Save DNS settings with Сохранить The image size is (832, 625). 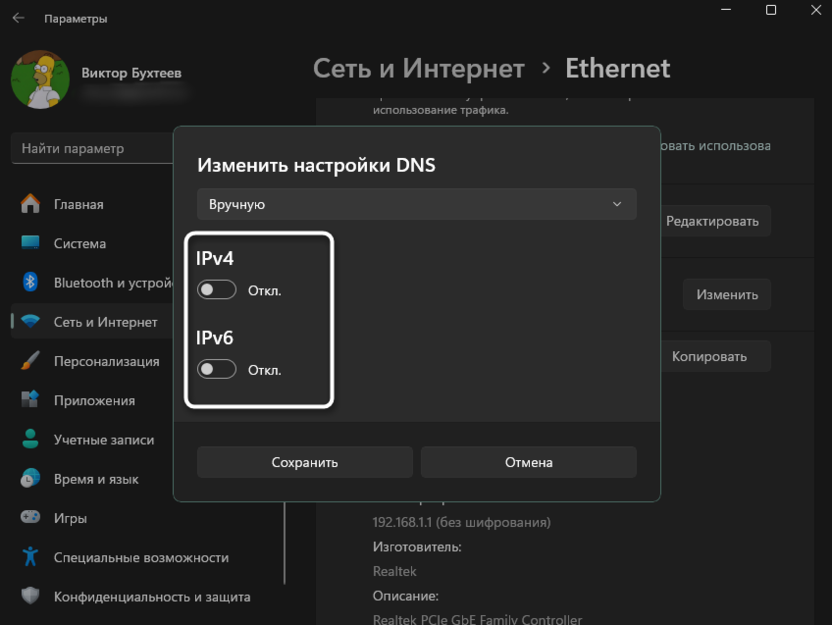tap(304, 461)
